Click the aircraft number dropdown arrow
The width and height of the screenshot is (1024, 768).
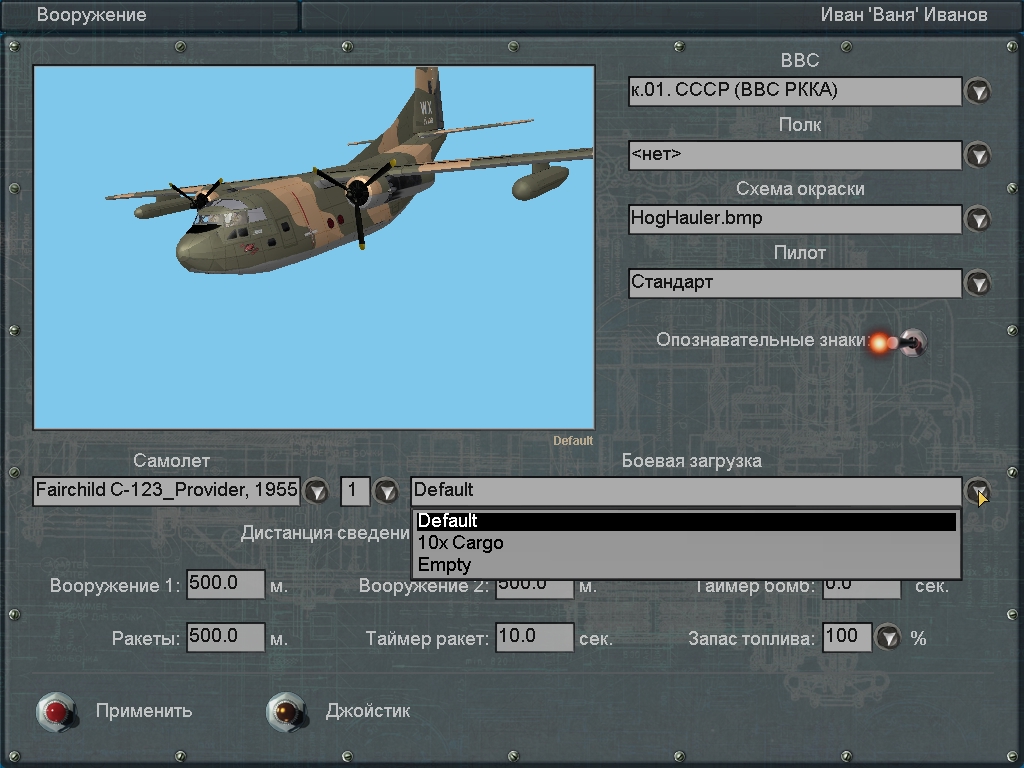pyautogui.click(x=386, y=491)
